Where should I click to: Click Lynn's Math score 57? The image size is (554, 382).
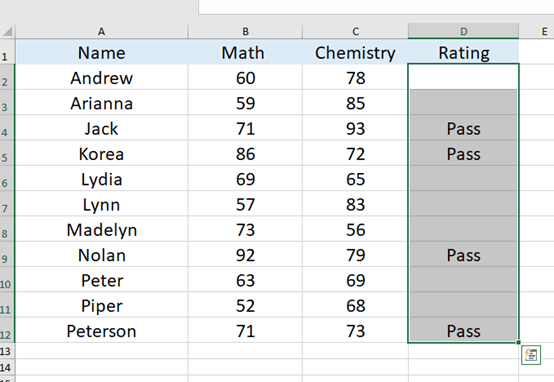[x=245, y=204]
